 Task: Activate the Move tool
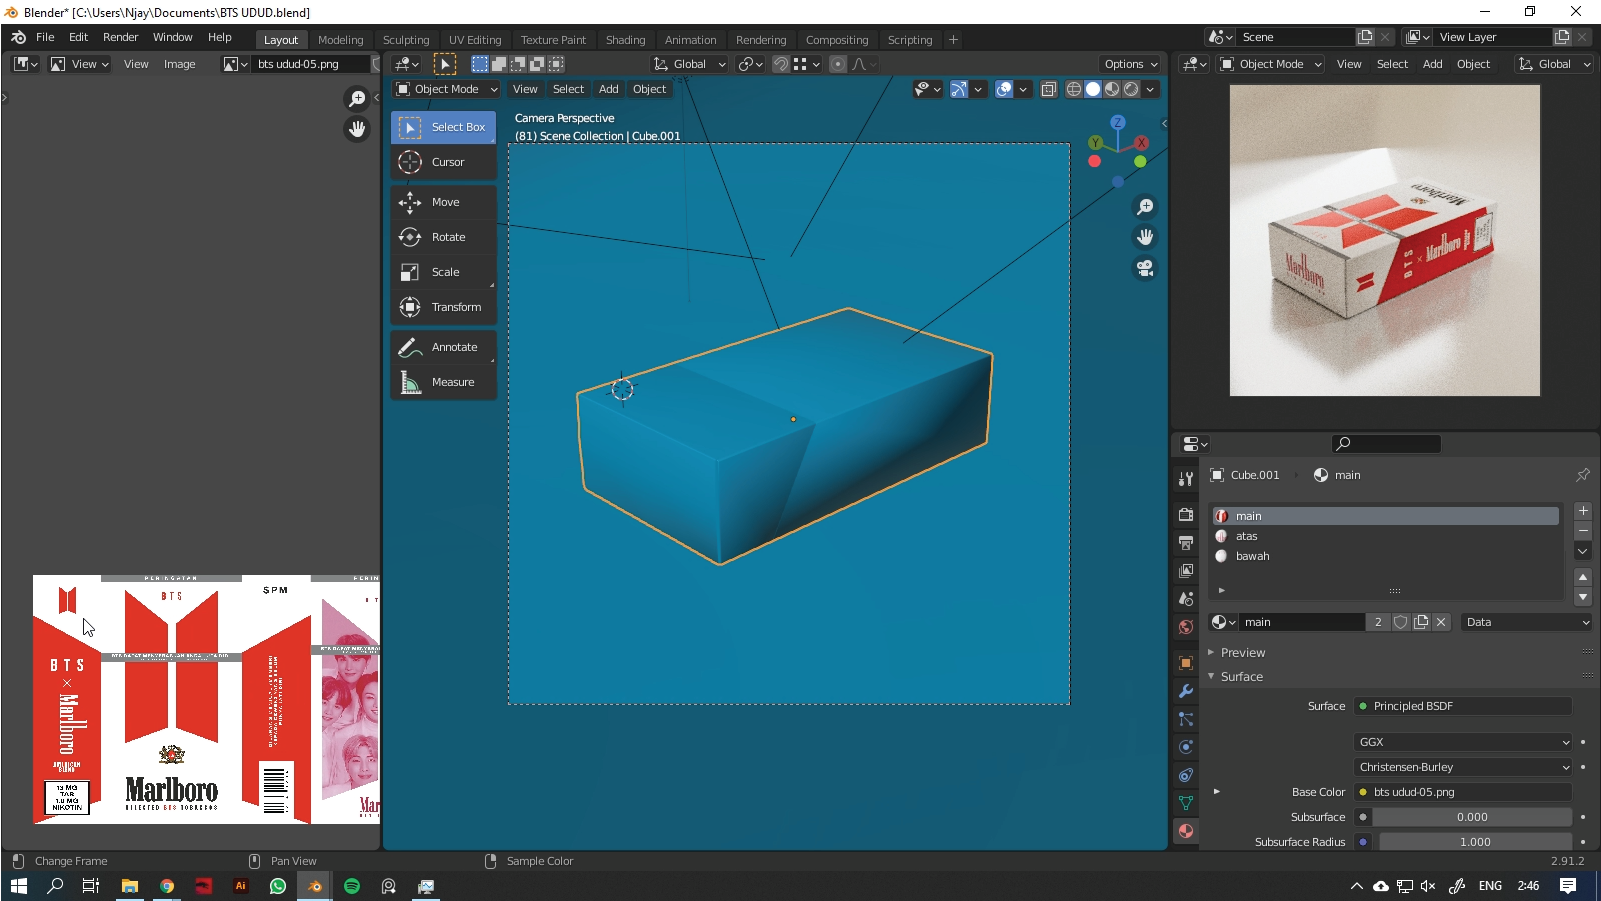click(443, 202)
